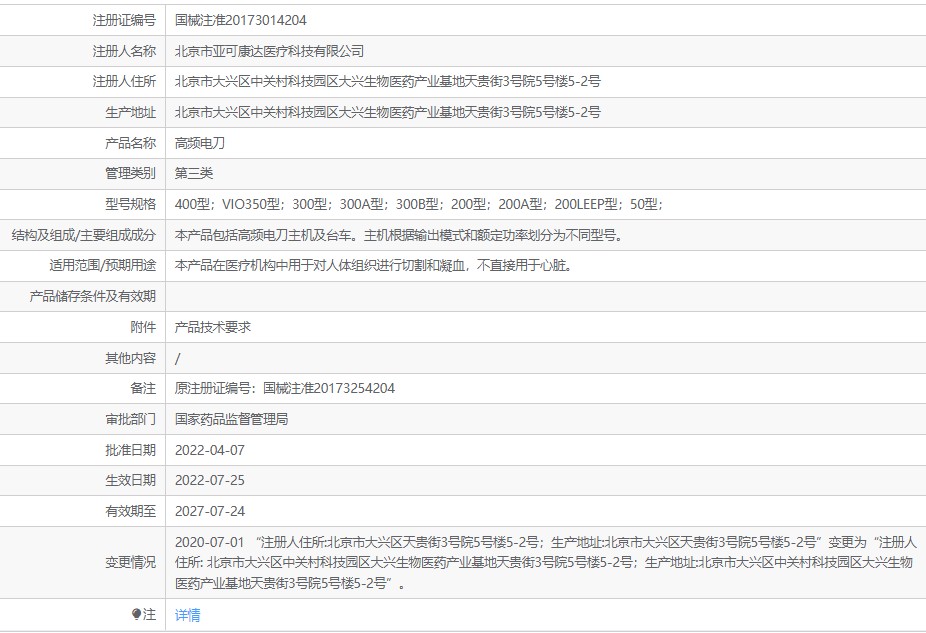This screenshot has height=633, width=926.
Task: Select registration number 国械注准20173014204
Action: coord(240,20)
